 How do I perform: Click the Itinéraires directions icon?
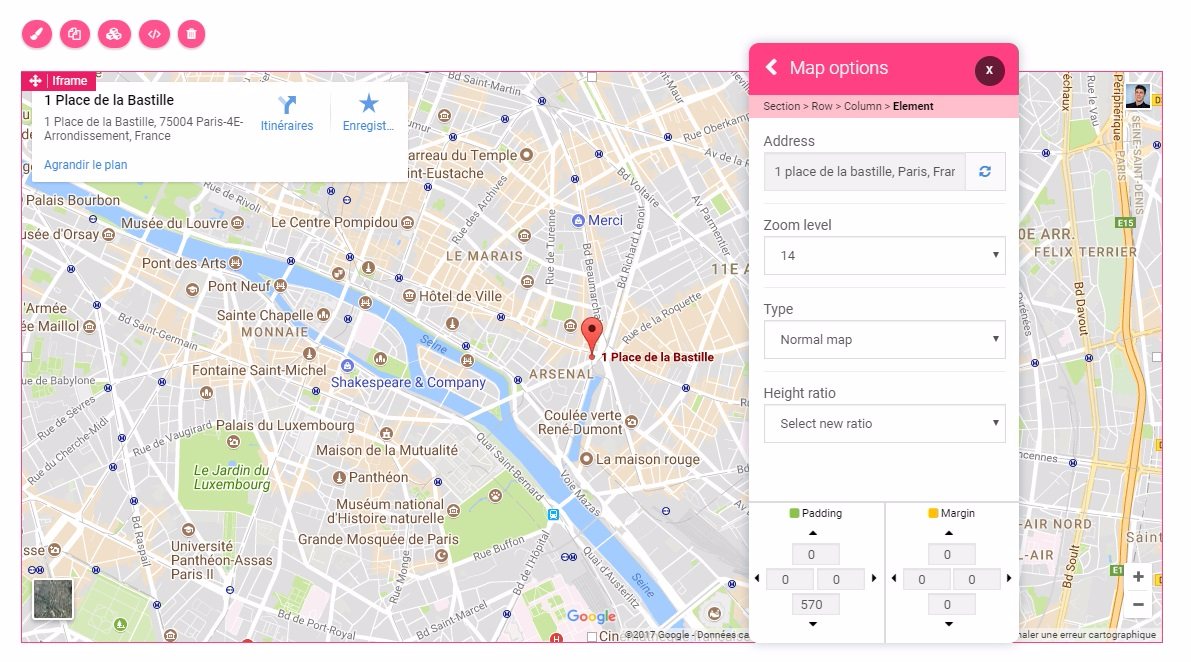[x=287, y=104]
